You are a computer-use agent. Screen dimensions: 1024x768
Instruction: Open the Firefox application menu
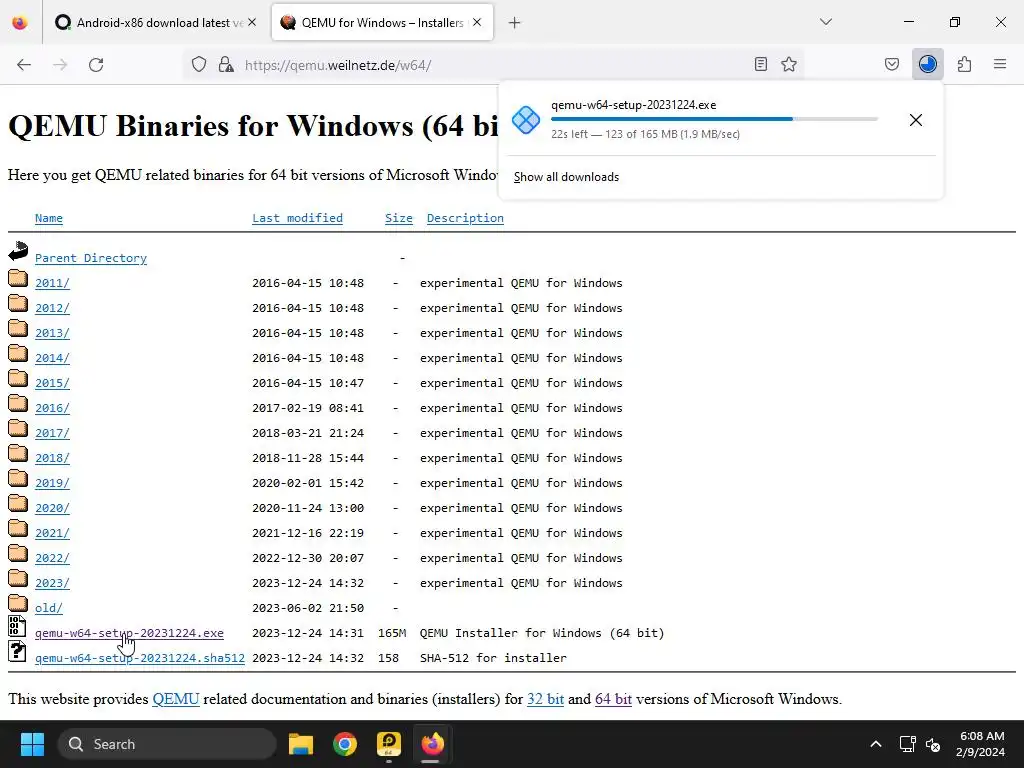[1000, 64]
